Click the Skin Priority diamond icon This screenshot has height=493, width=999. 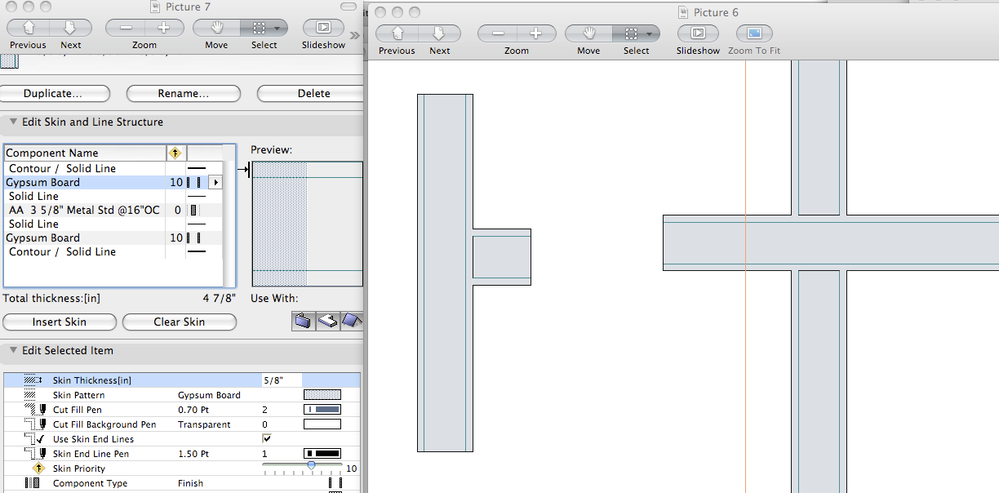(x=38, y=468)
